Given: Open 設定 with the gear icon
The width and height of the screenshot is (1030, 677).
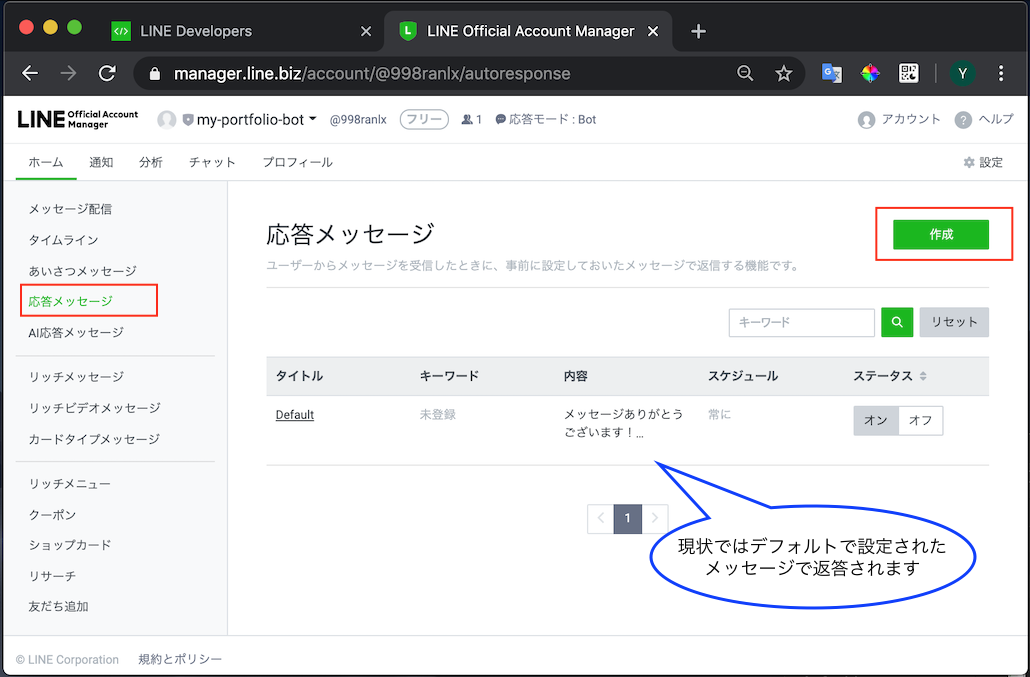Looking at the screenshot, I should (x=983, y=162).
